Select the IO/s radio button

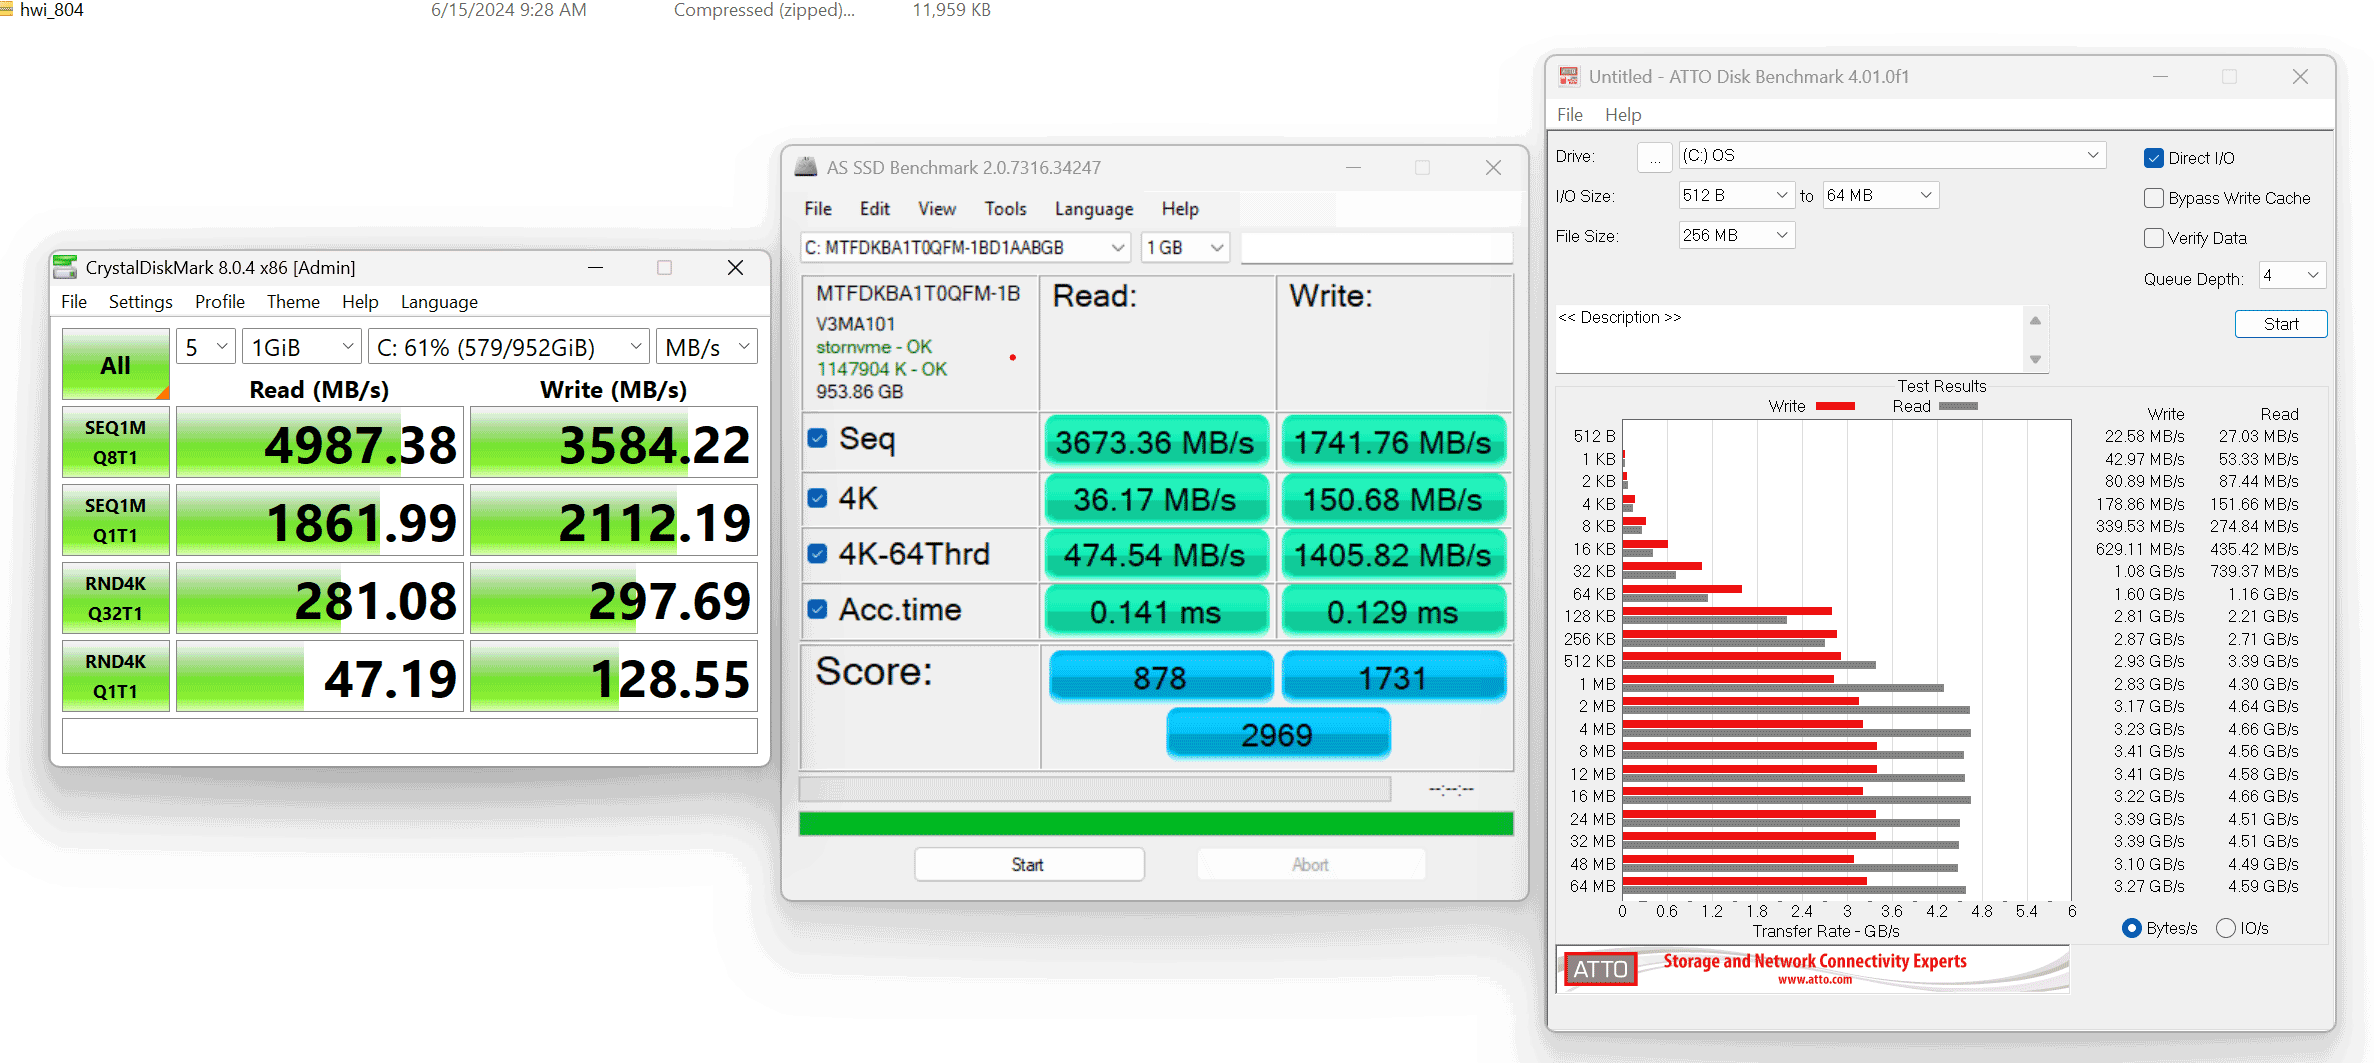(2225, 928)
